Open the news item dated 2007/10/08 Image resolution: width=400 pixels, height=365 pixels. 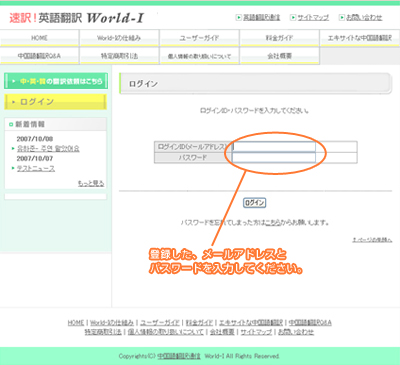click(48, 148)
